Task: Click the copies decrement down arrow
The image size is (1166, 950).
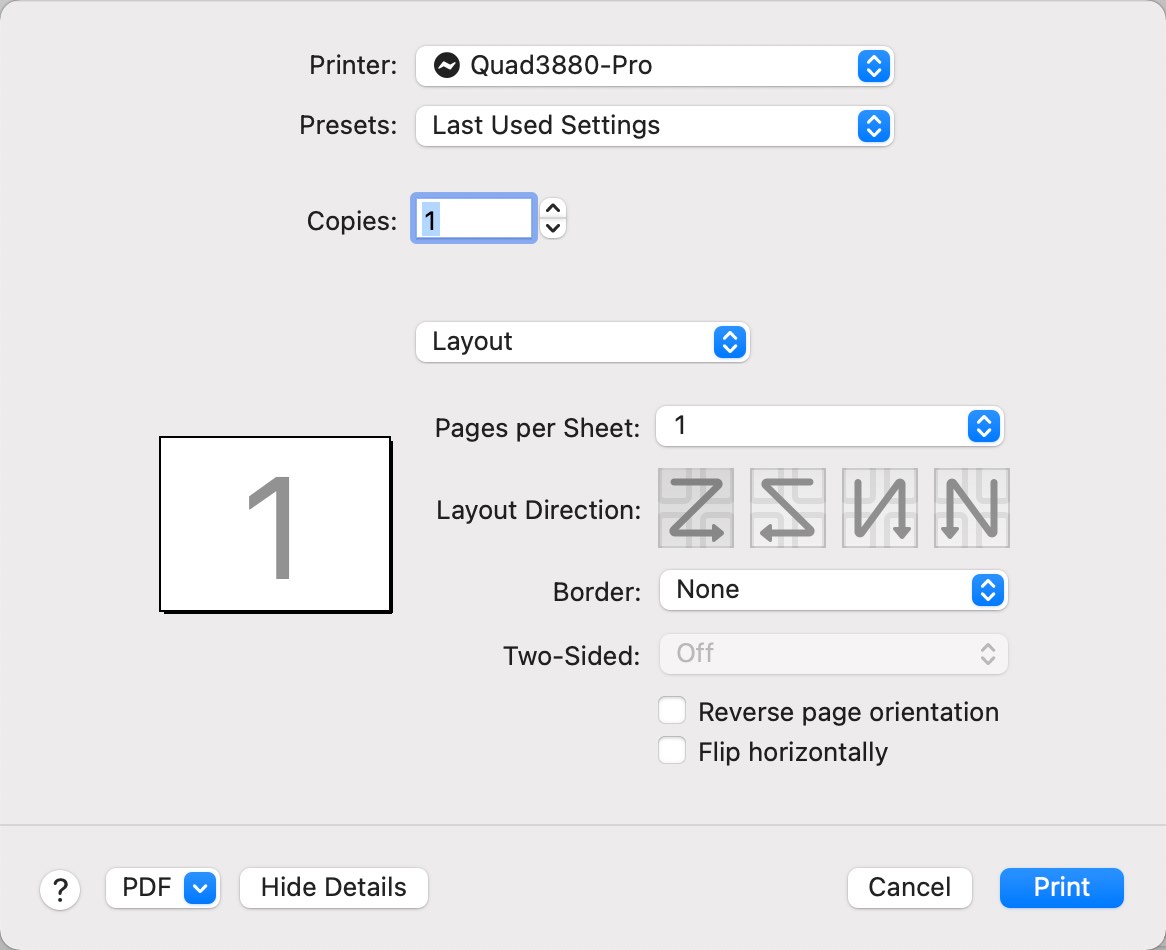Action: coord(553,229)
